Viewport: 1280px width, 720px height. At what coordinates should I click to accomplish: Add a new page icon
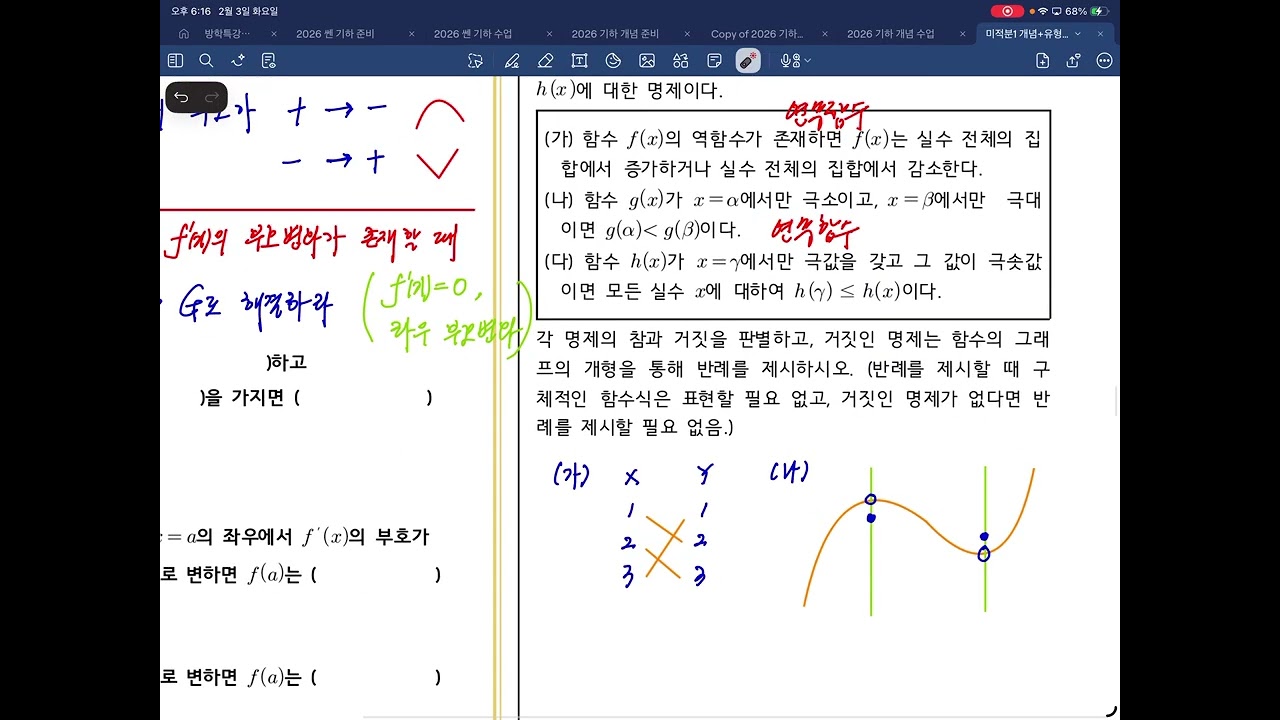1043,61
